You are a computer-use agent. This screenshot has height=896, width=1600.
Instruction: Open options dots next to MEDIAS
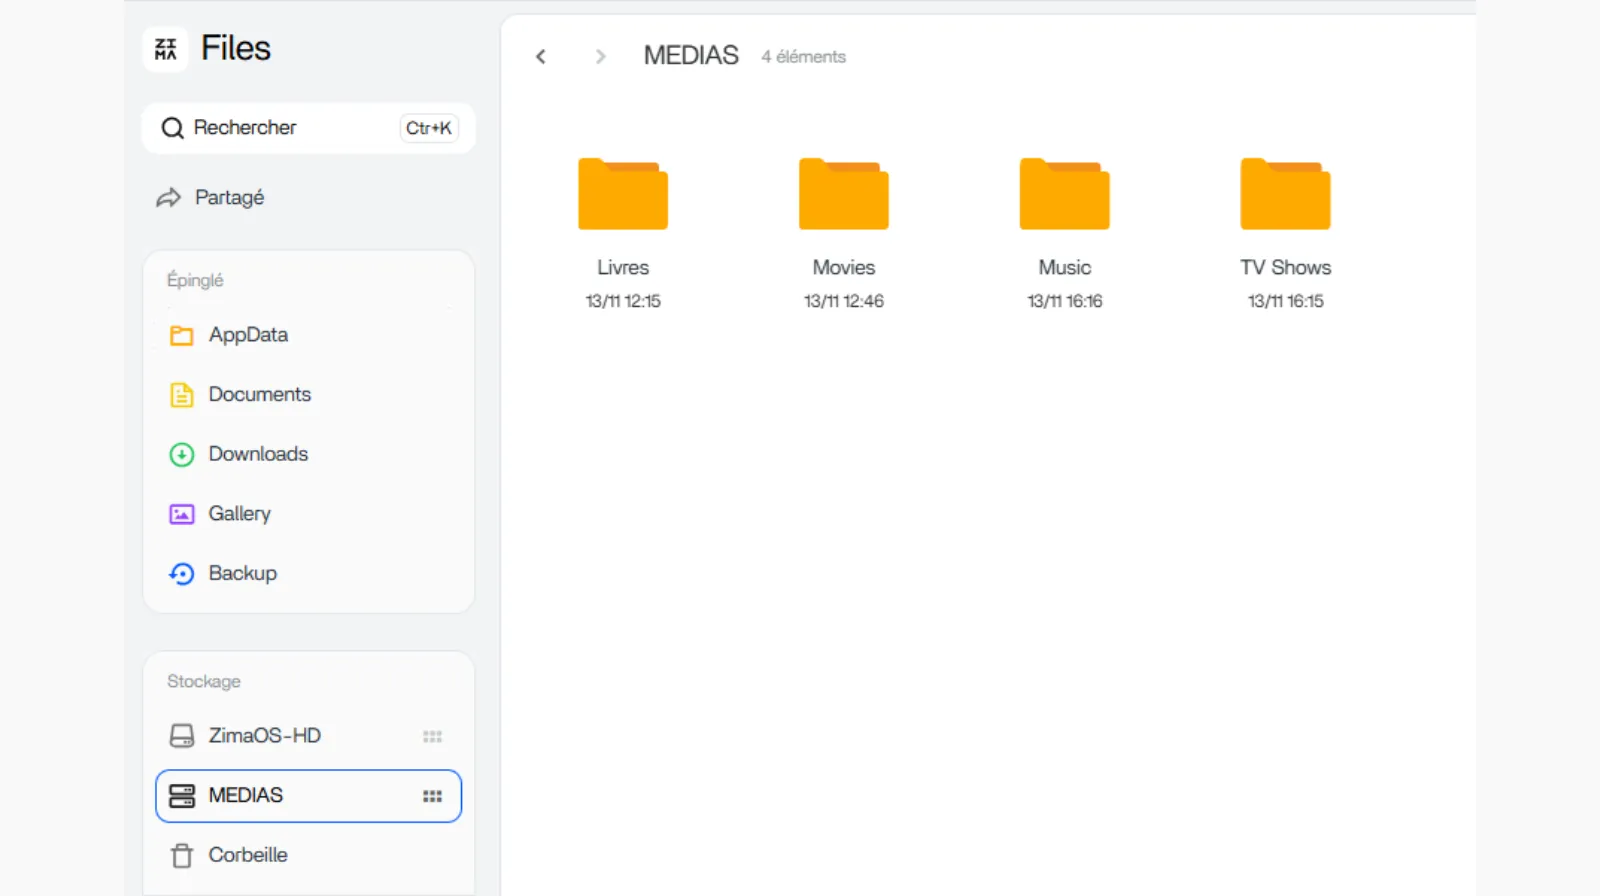pos(432,796)
